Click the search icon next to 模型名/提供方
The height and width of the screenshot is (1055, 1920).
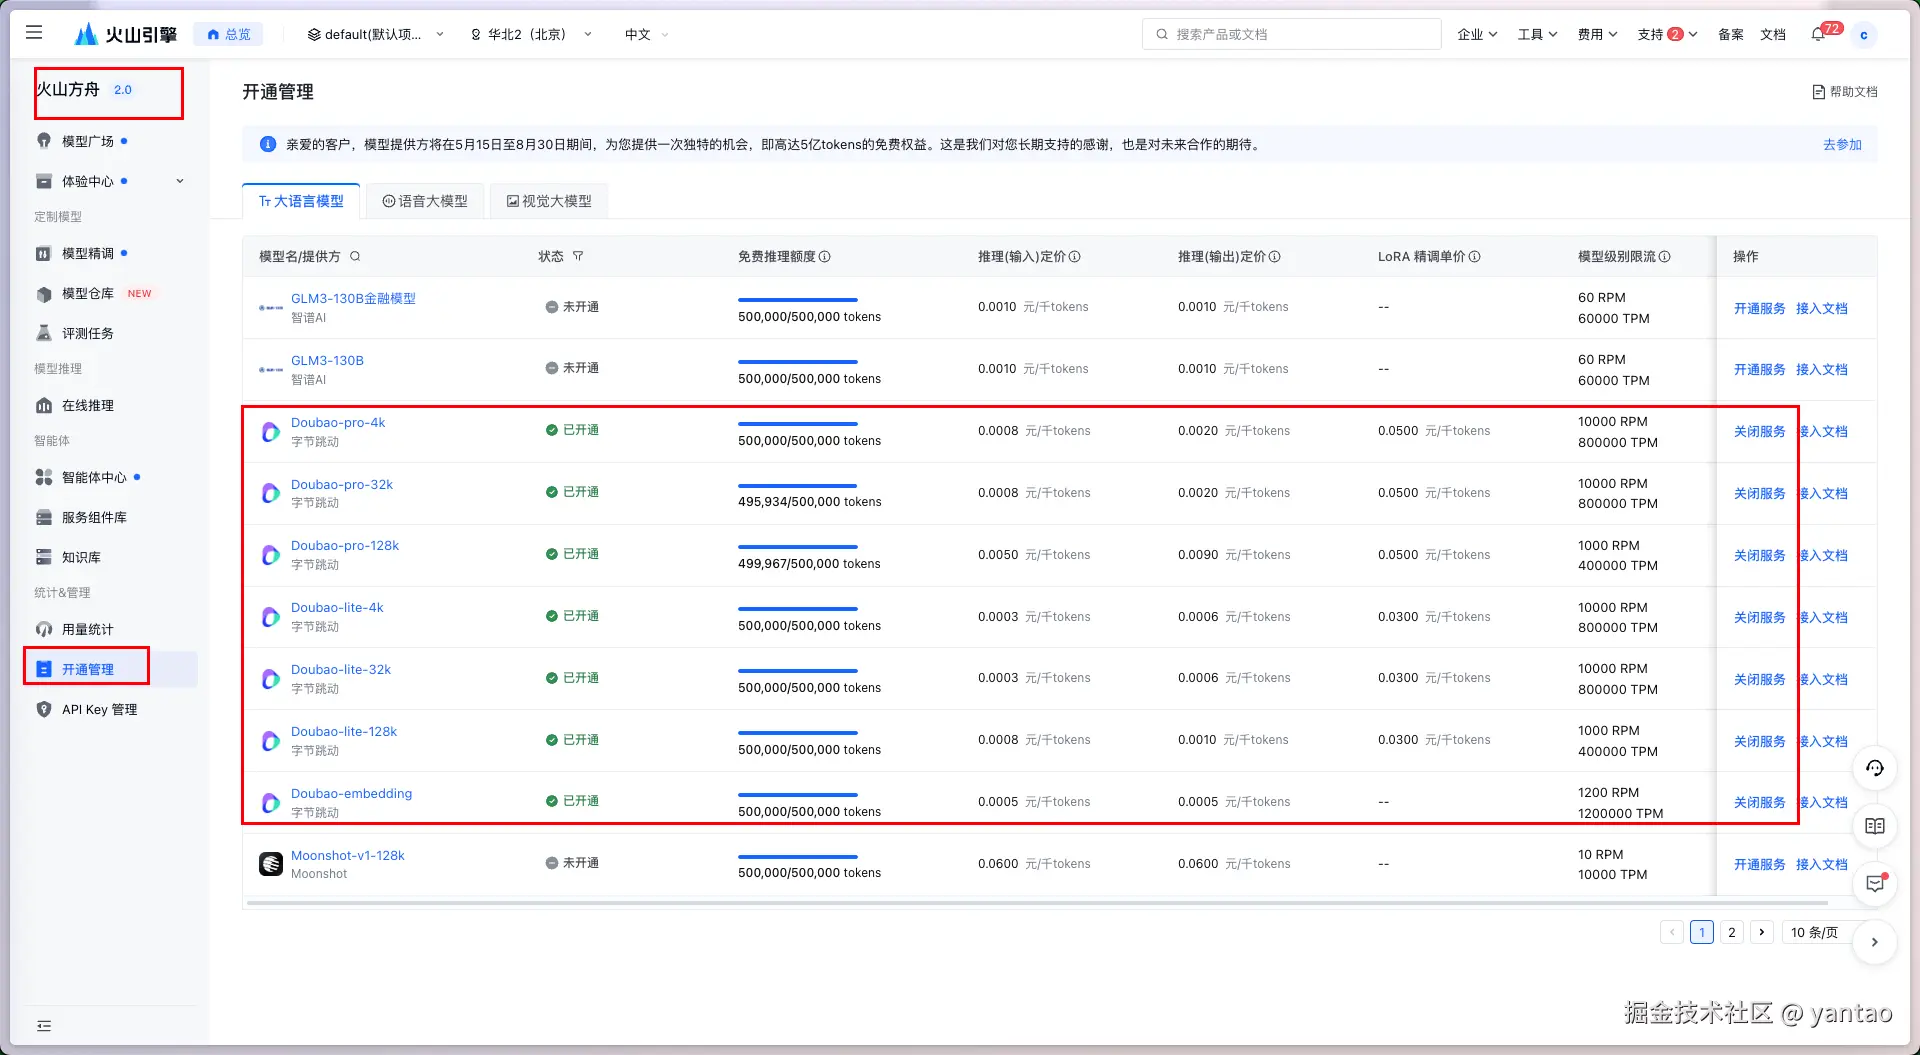pyautogui.click(x=355, y=257)
